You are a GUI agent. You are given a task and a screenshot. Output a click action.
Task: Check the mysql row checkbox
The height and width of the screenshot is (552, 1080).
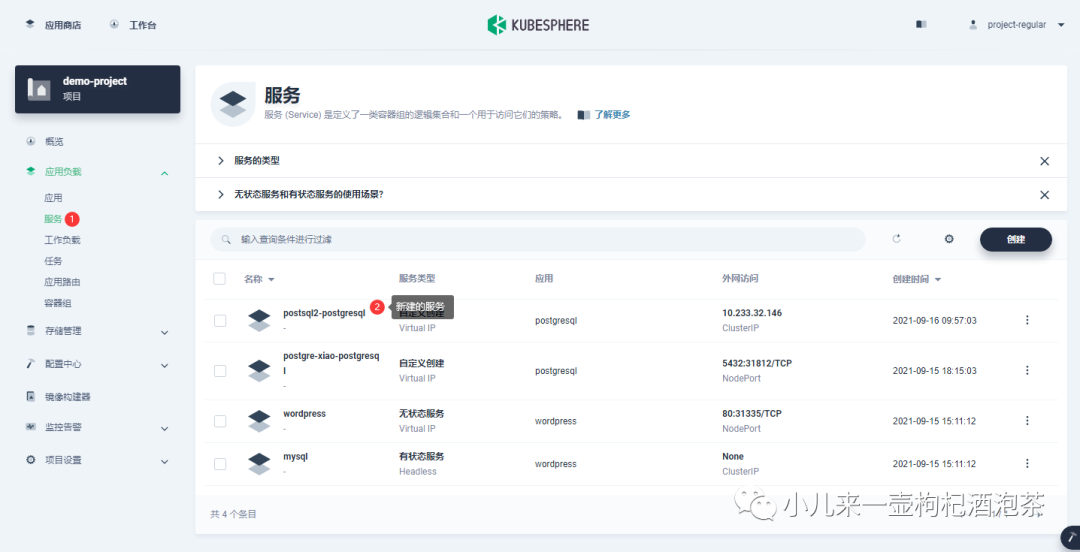click(220, 464)
